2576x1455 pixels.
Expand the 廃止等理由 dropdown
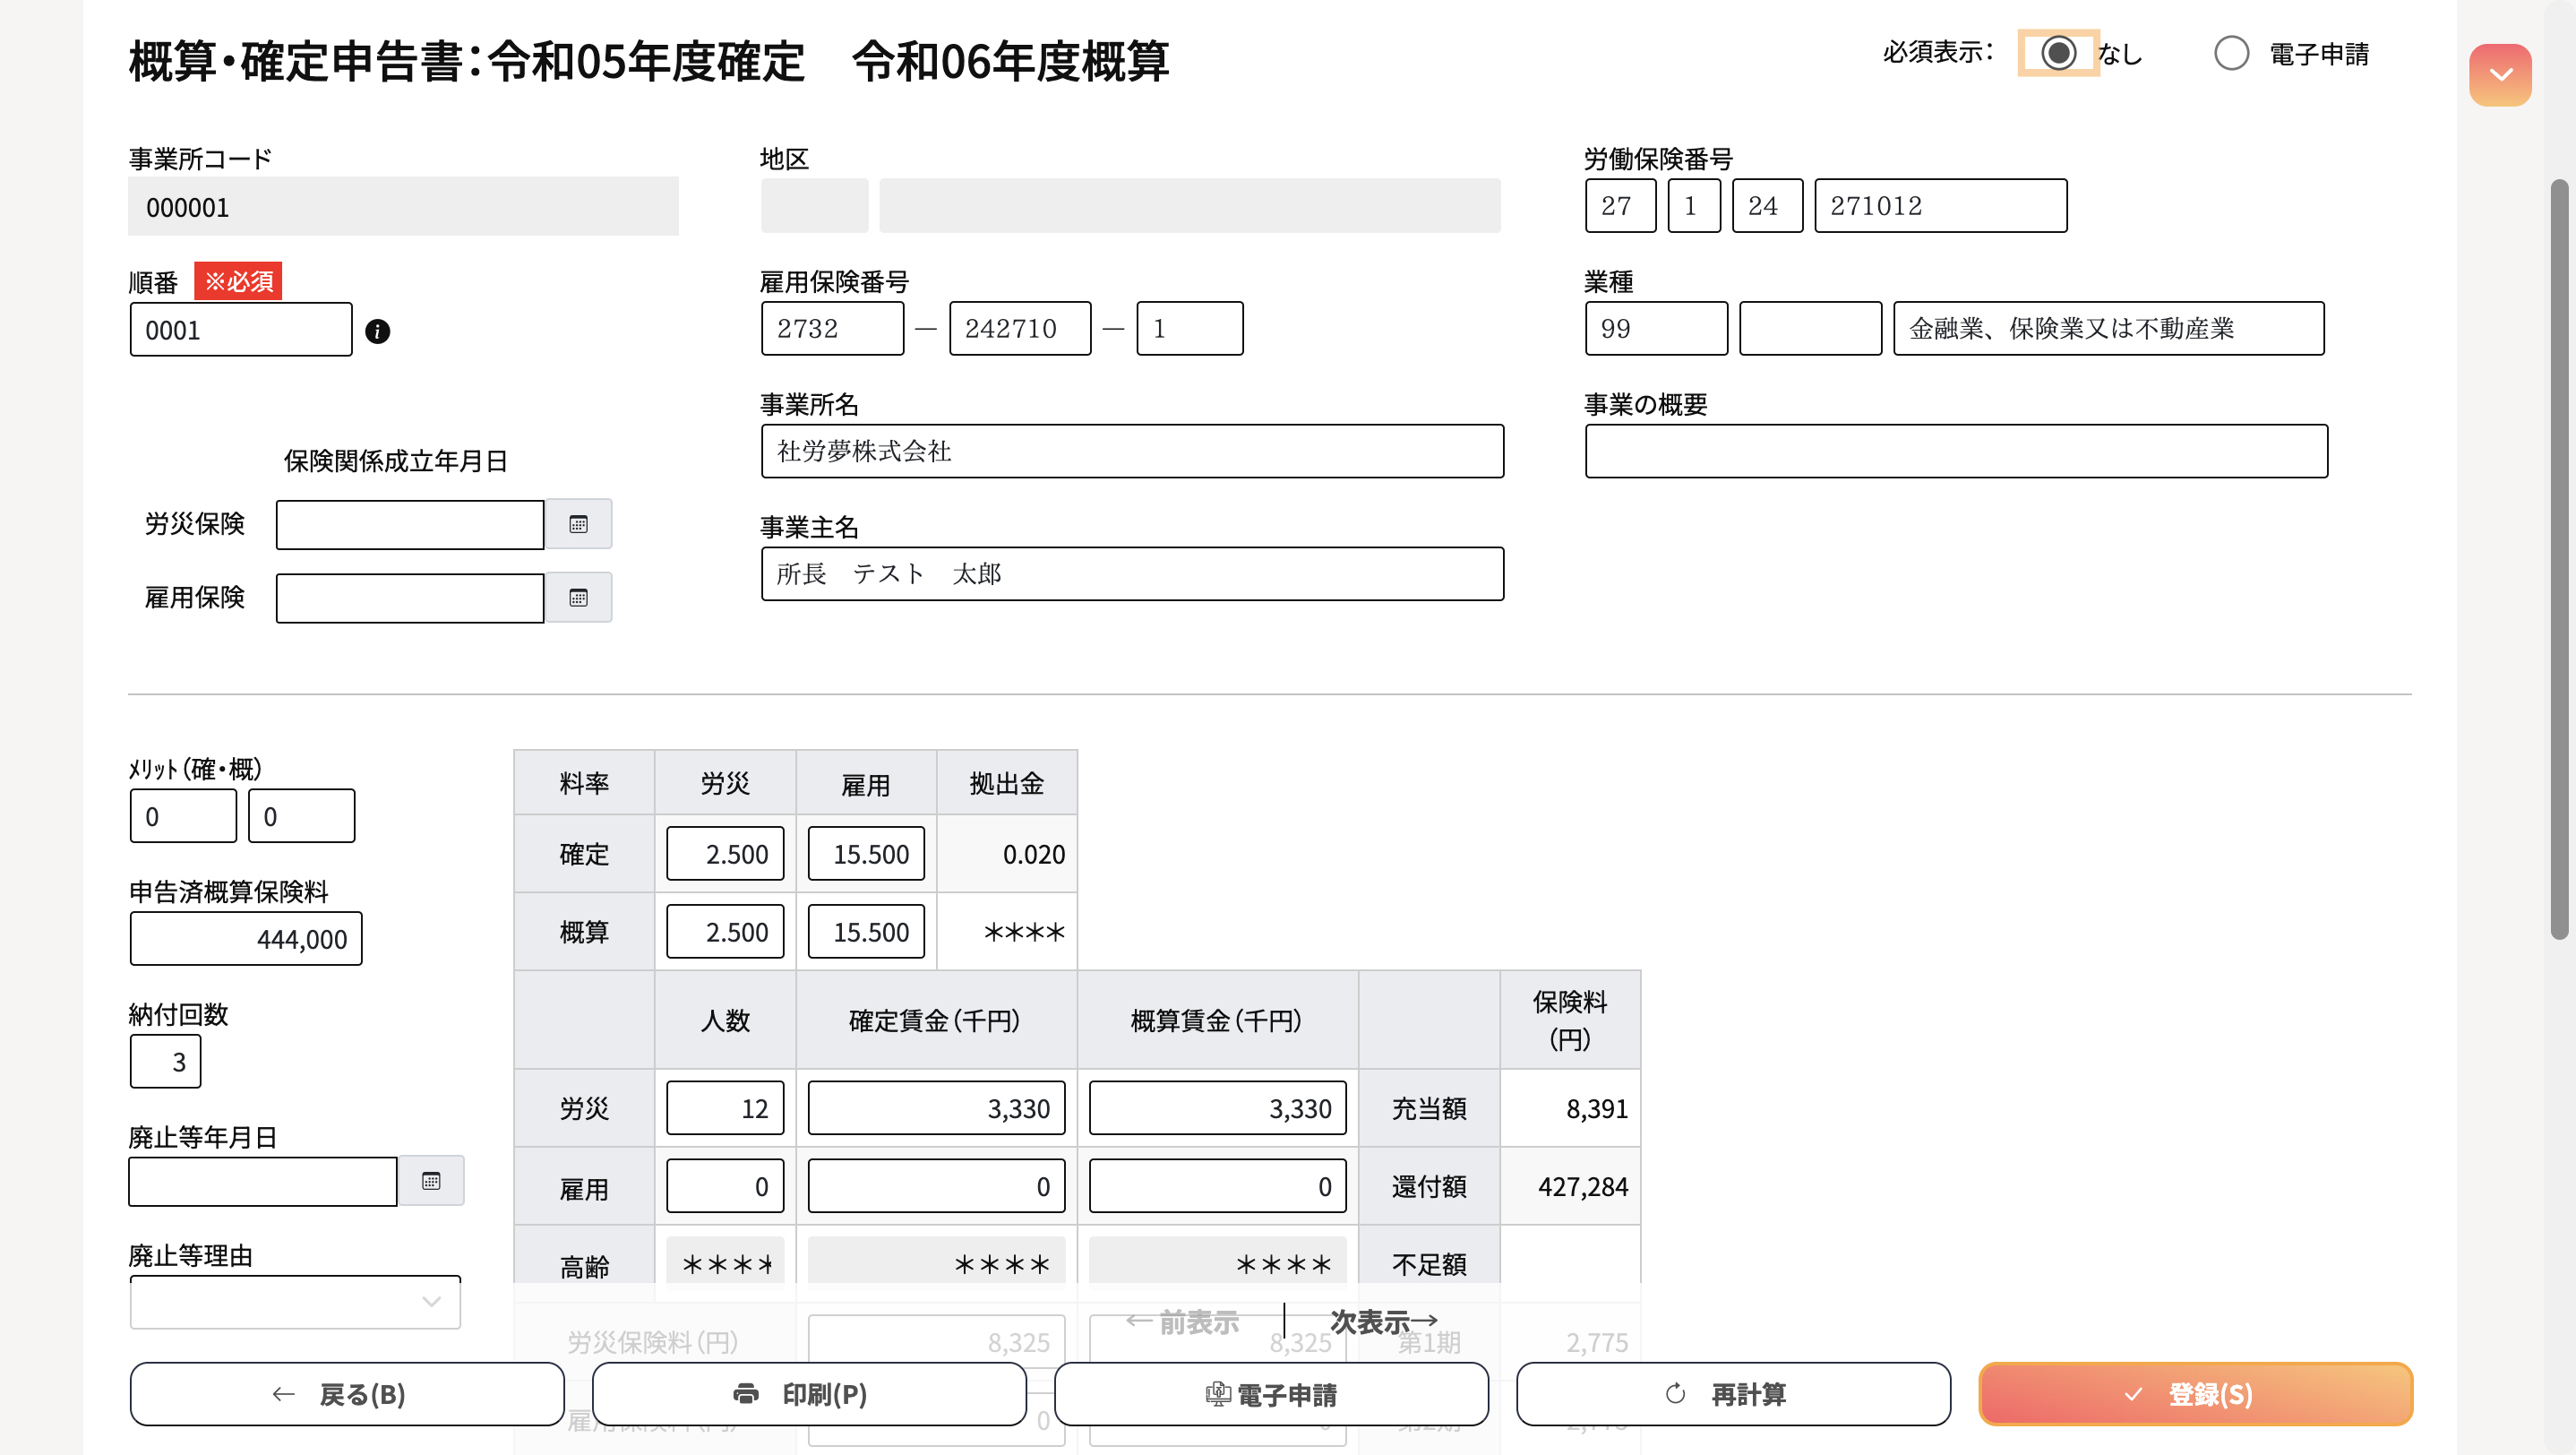click(x=295, y=1302)
